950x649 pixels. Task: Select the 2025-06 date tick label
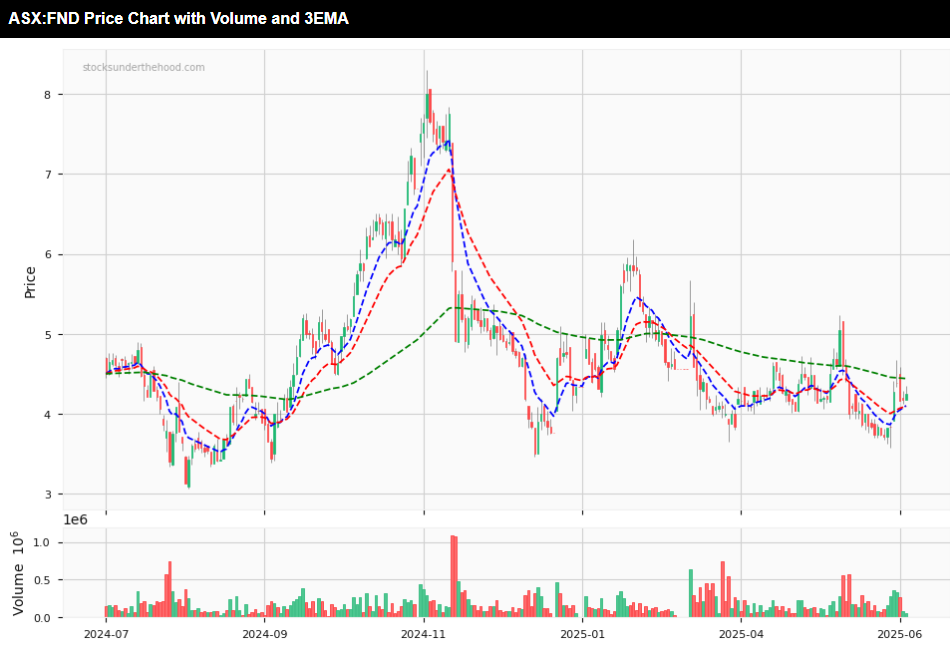[x=900, y=634]
